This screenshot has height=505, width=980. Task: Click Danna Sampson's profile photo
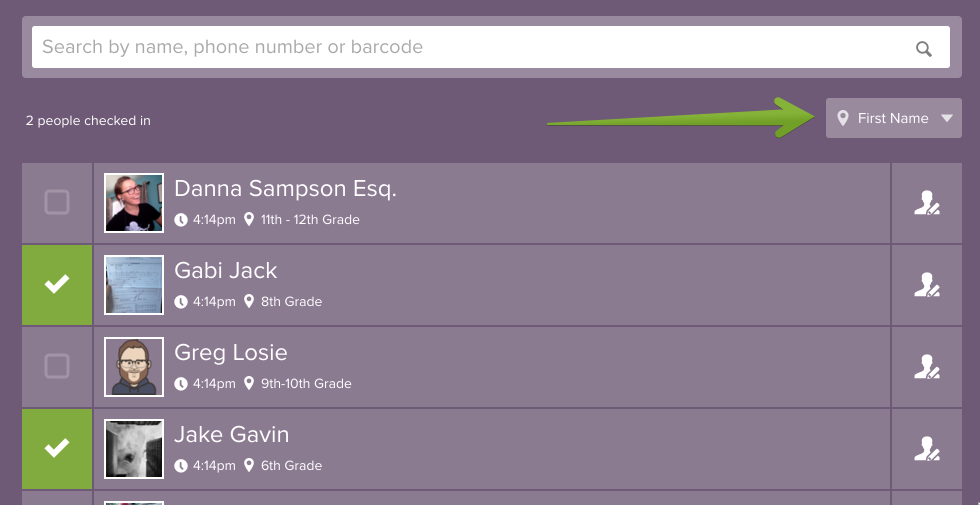134,203
